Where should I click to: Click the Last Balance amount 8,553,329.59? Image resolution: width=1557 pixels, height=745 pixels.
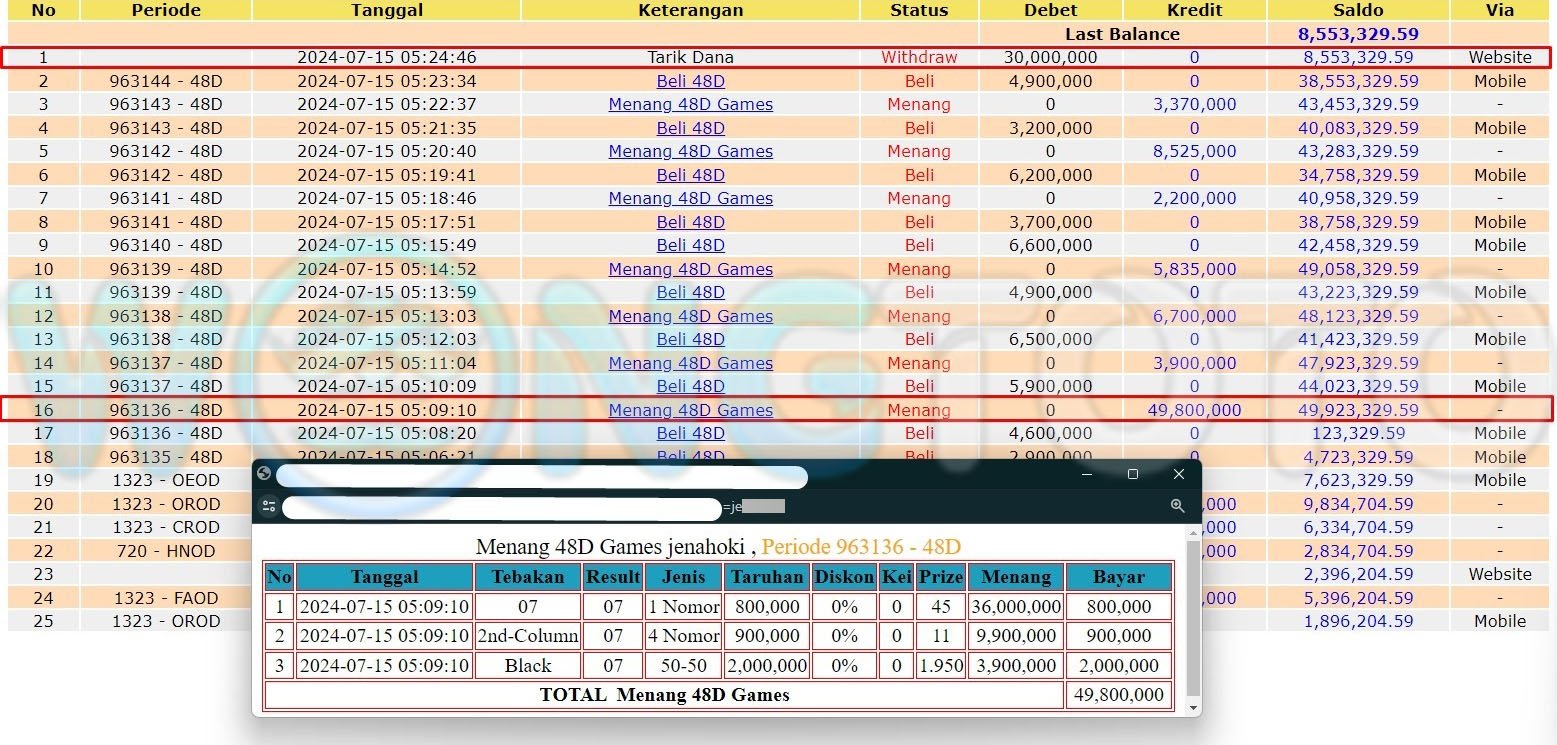click(x=1358, y=34)
